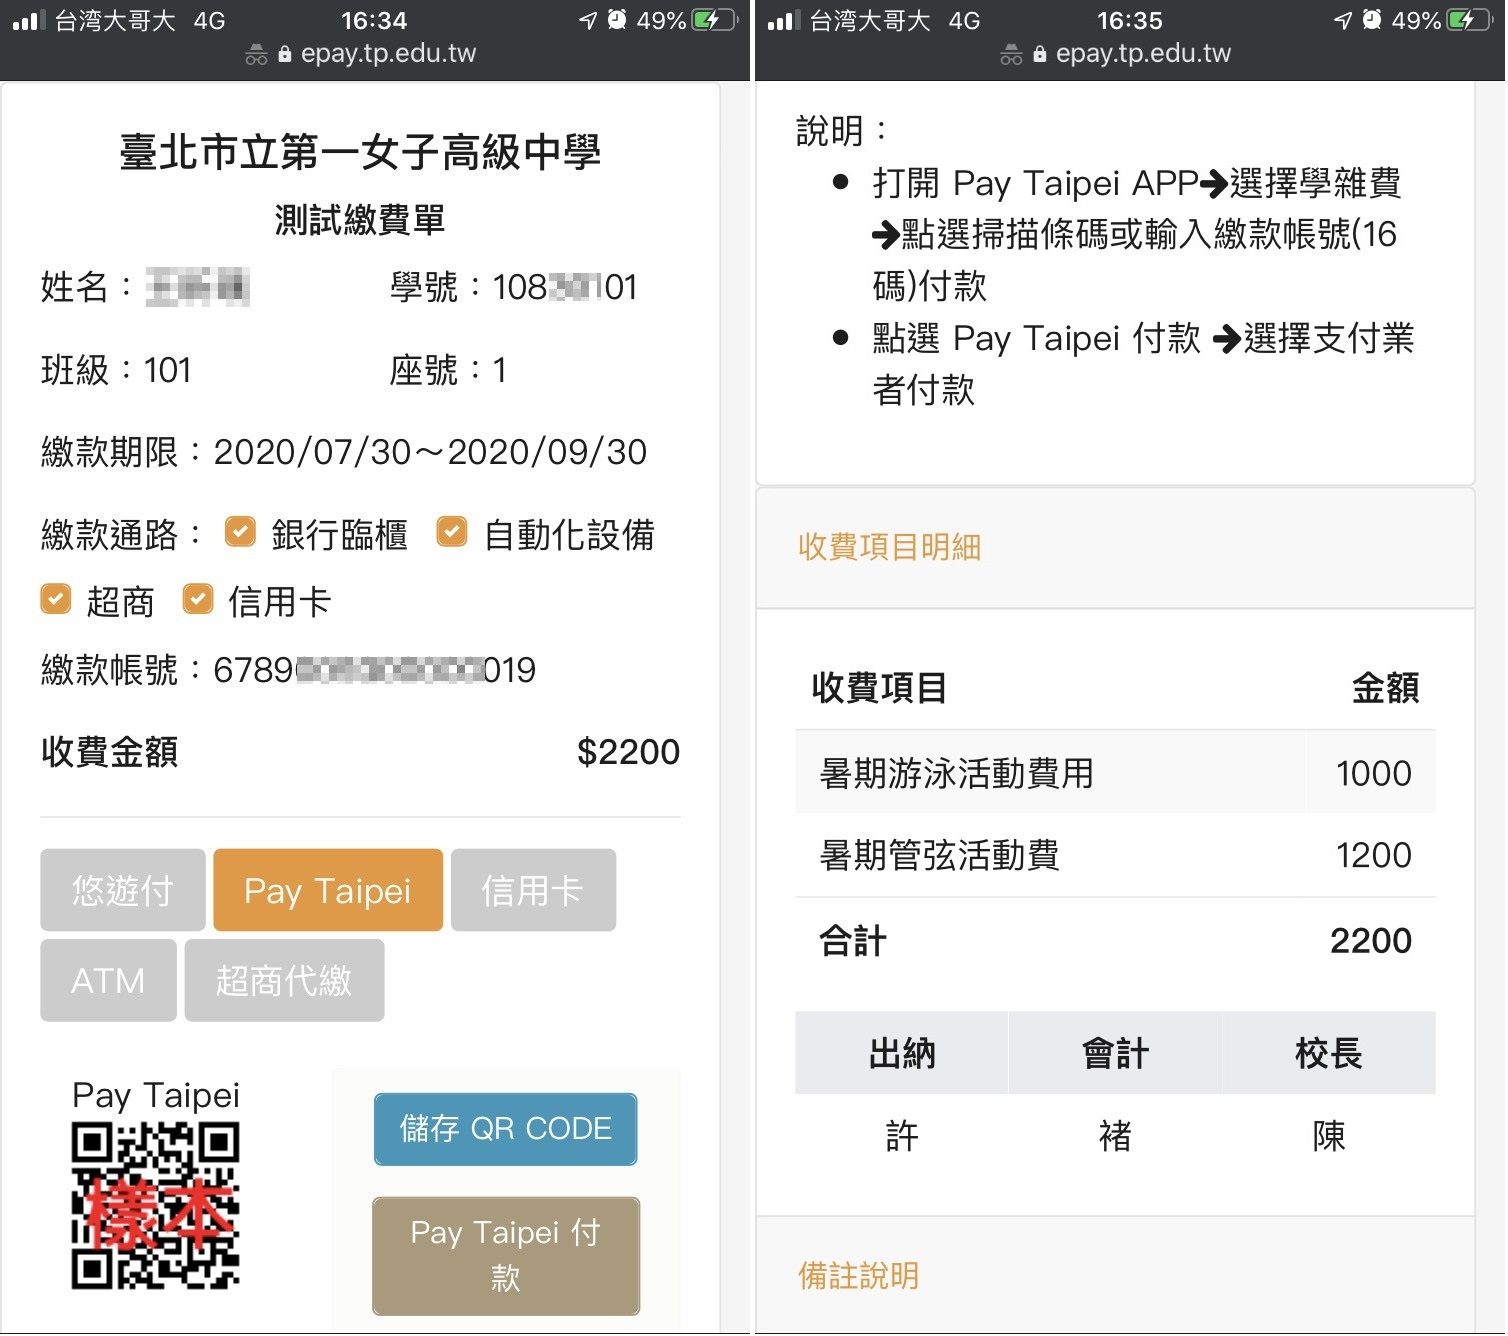Tap the Pay Taipei 付款 button

(505, 1256)
